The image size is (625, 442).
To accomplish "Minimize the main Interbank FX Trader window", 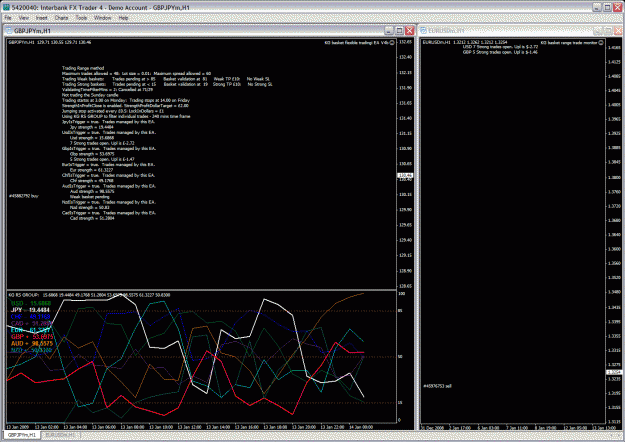I will tap(597, 7).
